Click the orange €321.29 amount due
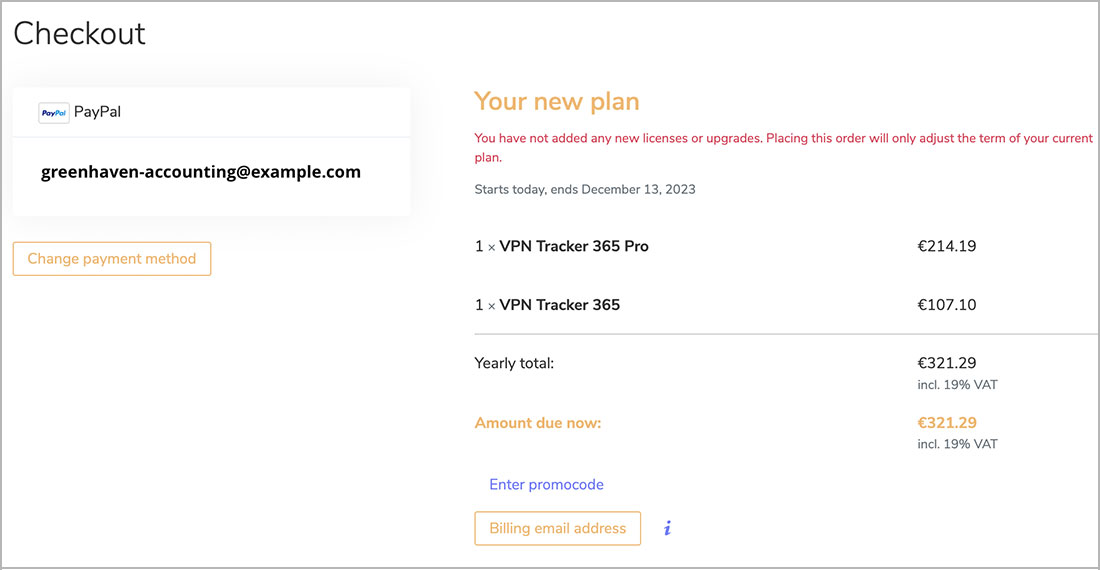Image resolution: width=1100 pixels, height=570 pixels. [946, 423]
